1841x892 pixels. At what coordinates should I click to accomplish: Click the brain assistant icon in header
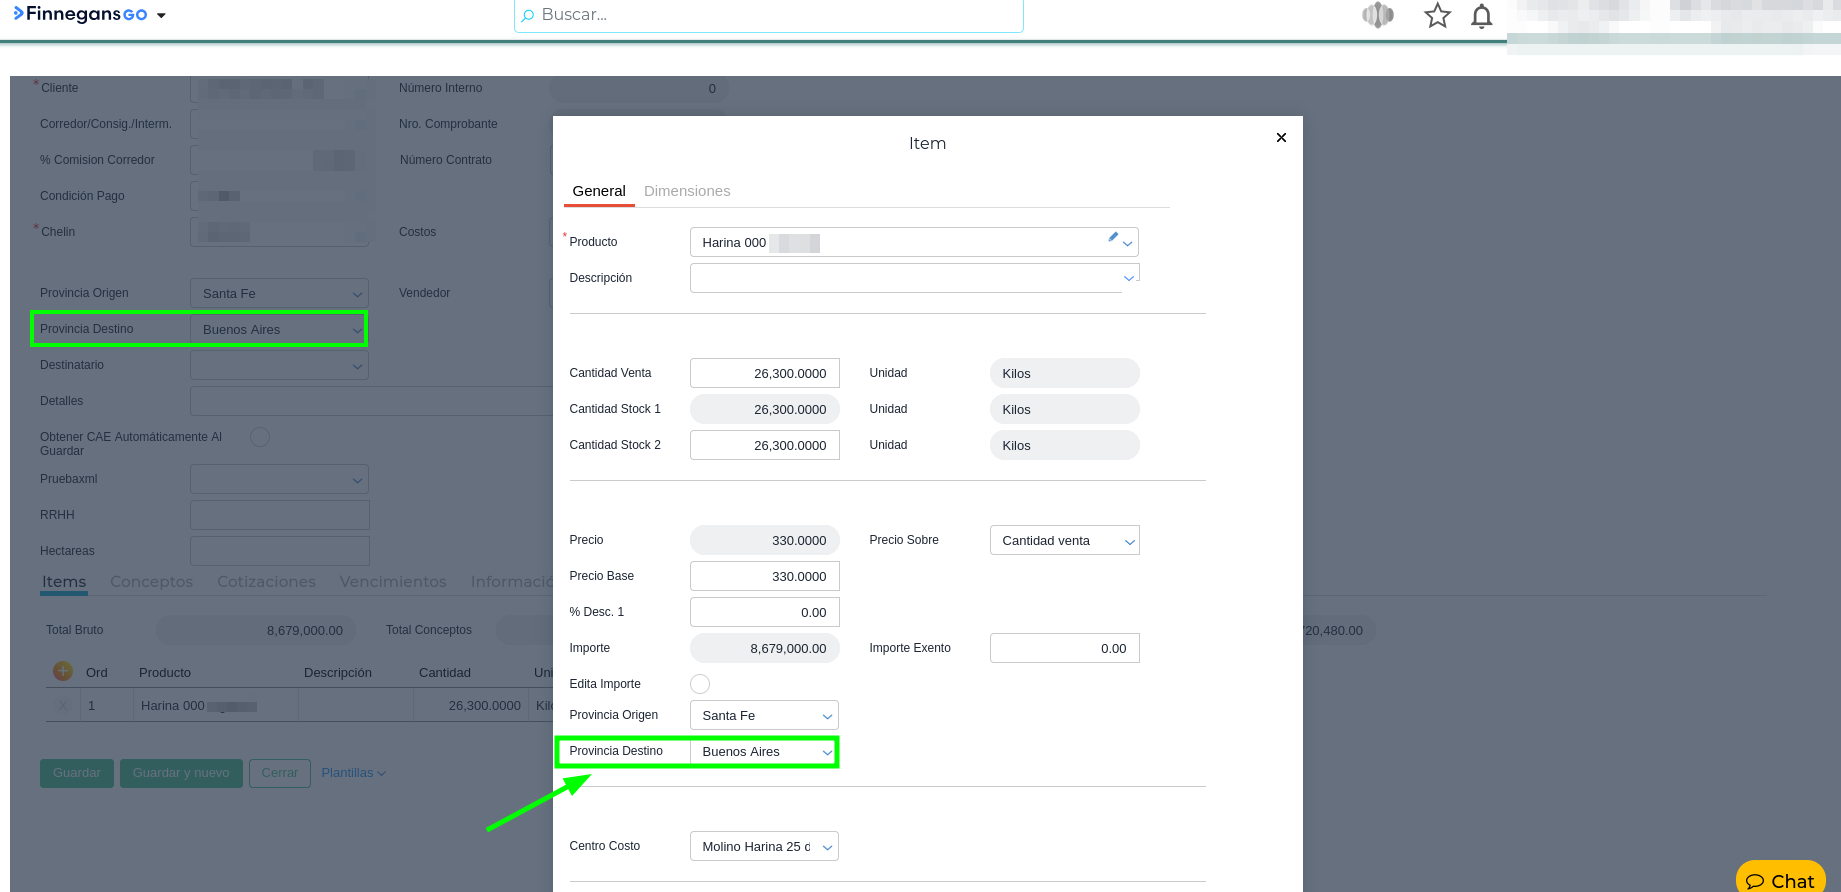click(1378, 15)
